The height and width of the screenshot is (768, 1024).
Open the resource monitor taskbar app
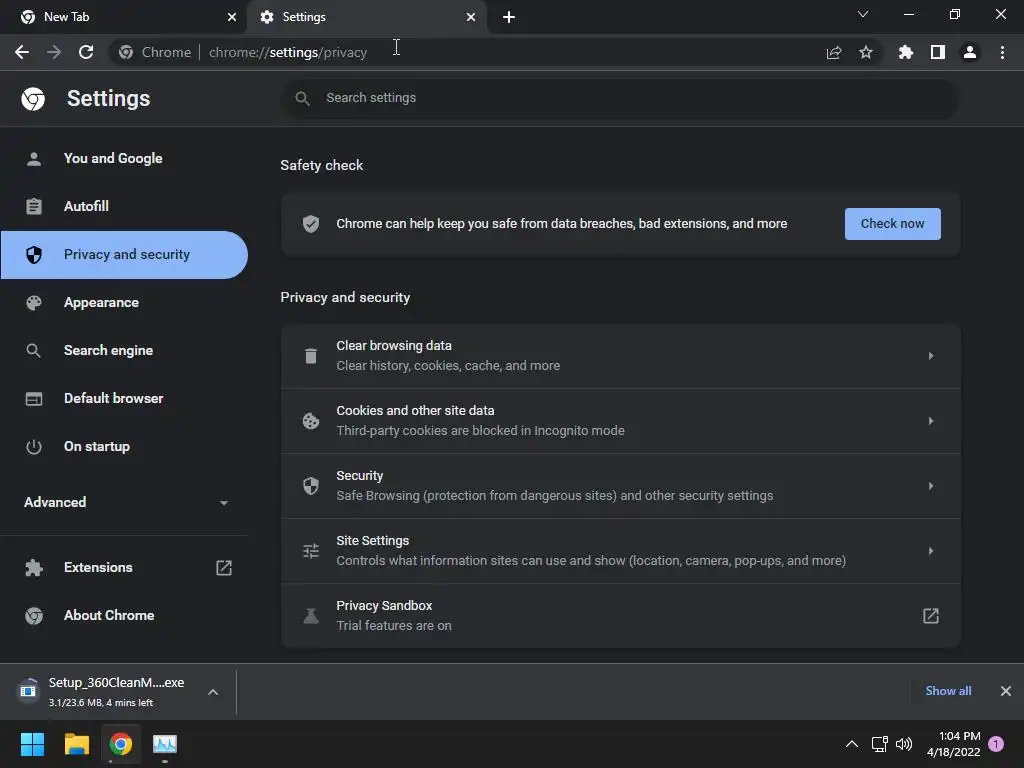point(165,744)
